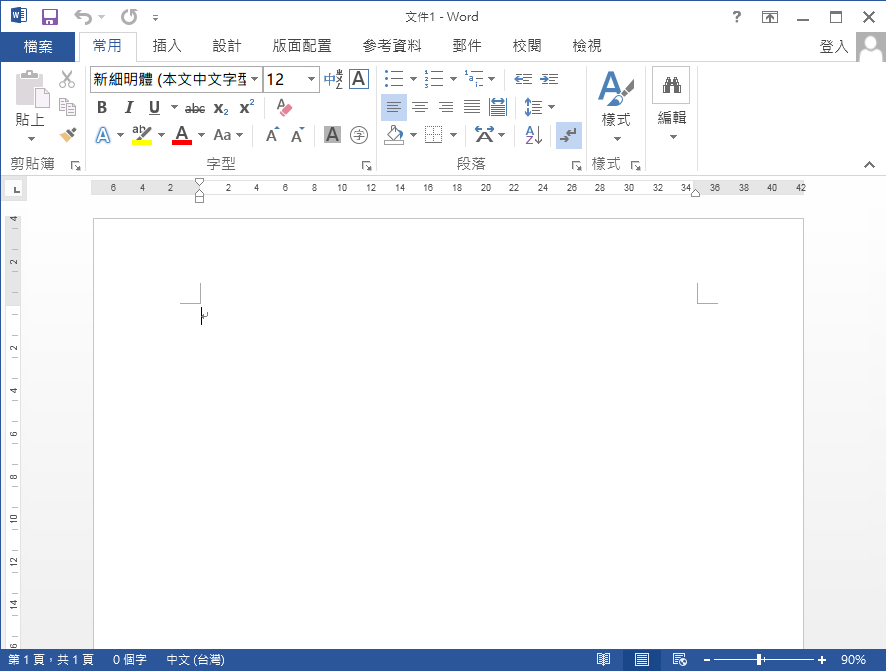Viewport: 886px width, 671px height.
Task: Switch to the 設計 tab
Action: pyautogui.click(x=227, y=46)
